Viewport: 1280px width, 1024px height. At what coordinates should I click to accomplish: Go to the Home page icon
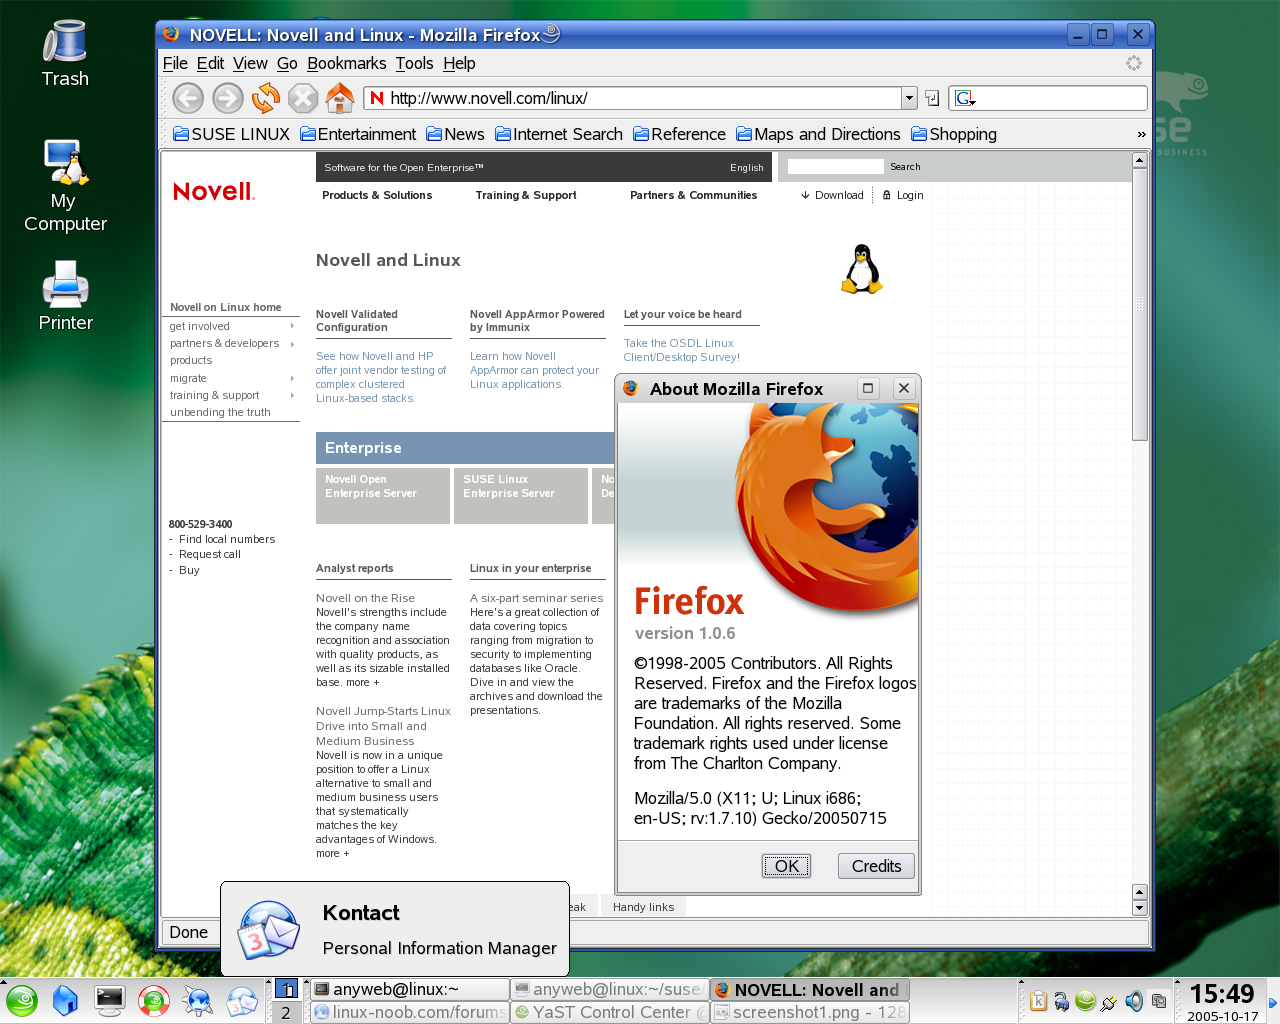point(340,98)
